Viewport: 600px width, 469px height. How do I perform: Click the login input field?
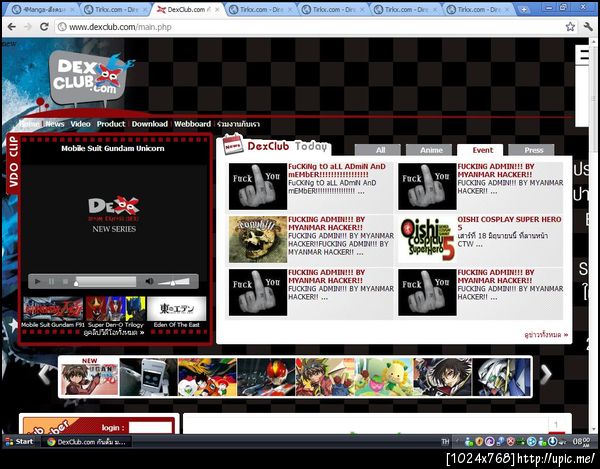[150, 428]
